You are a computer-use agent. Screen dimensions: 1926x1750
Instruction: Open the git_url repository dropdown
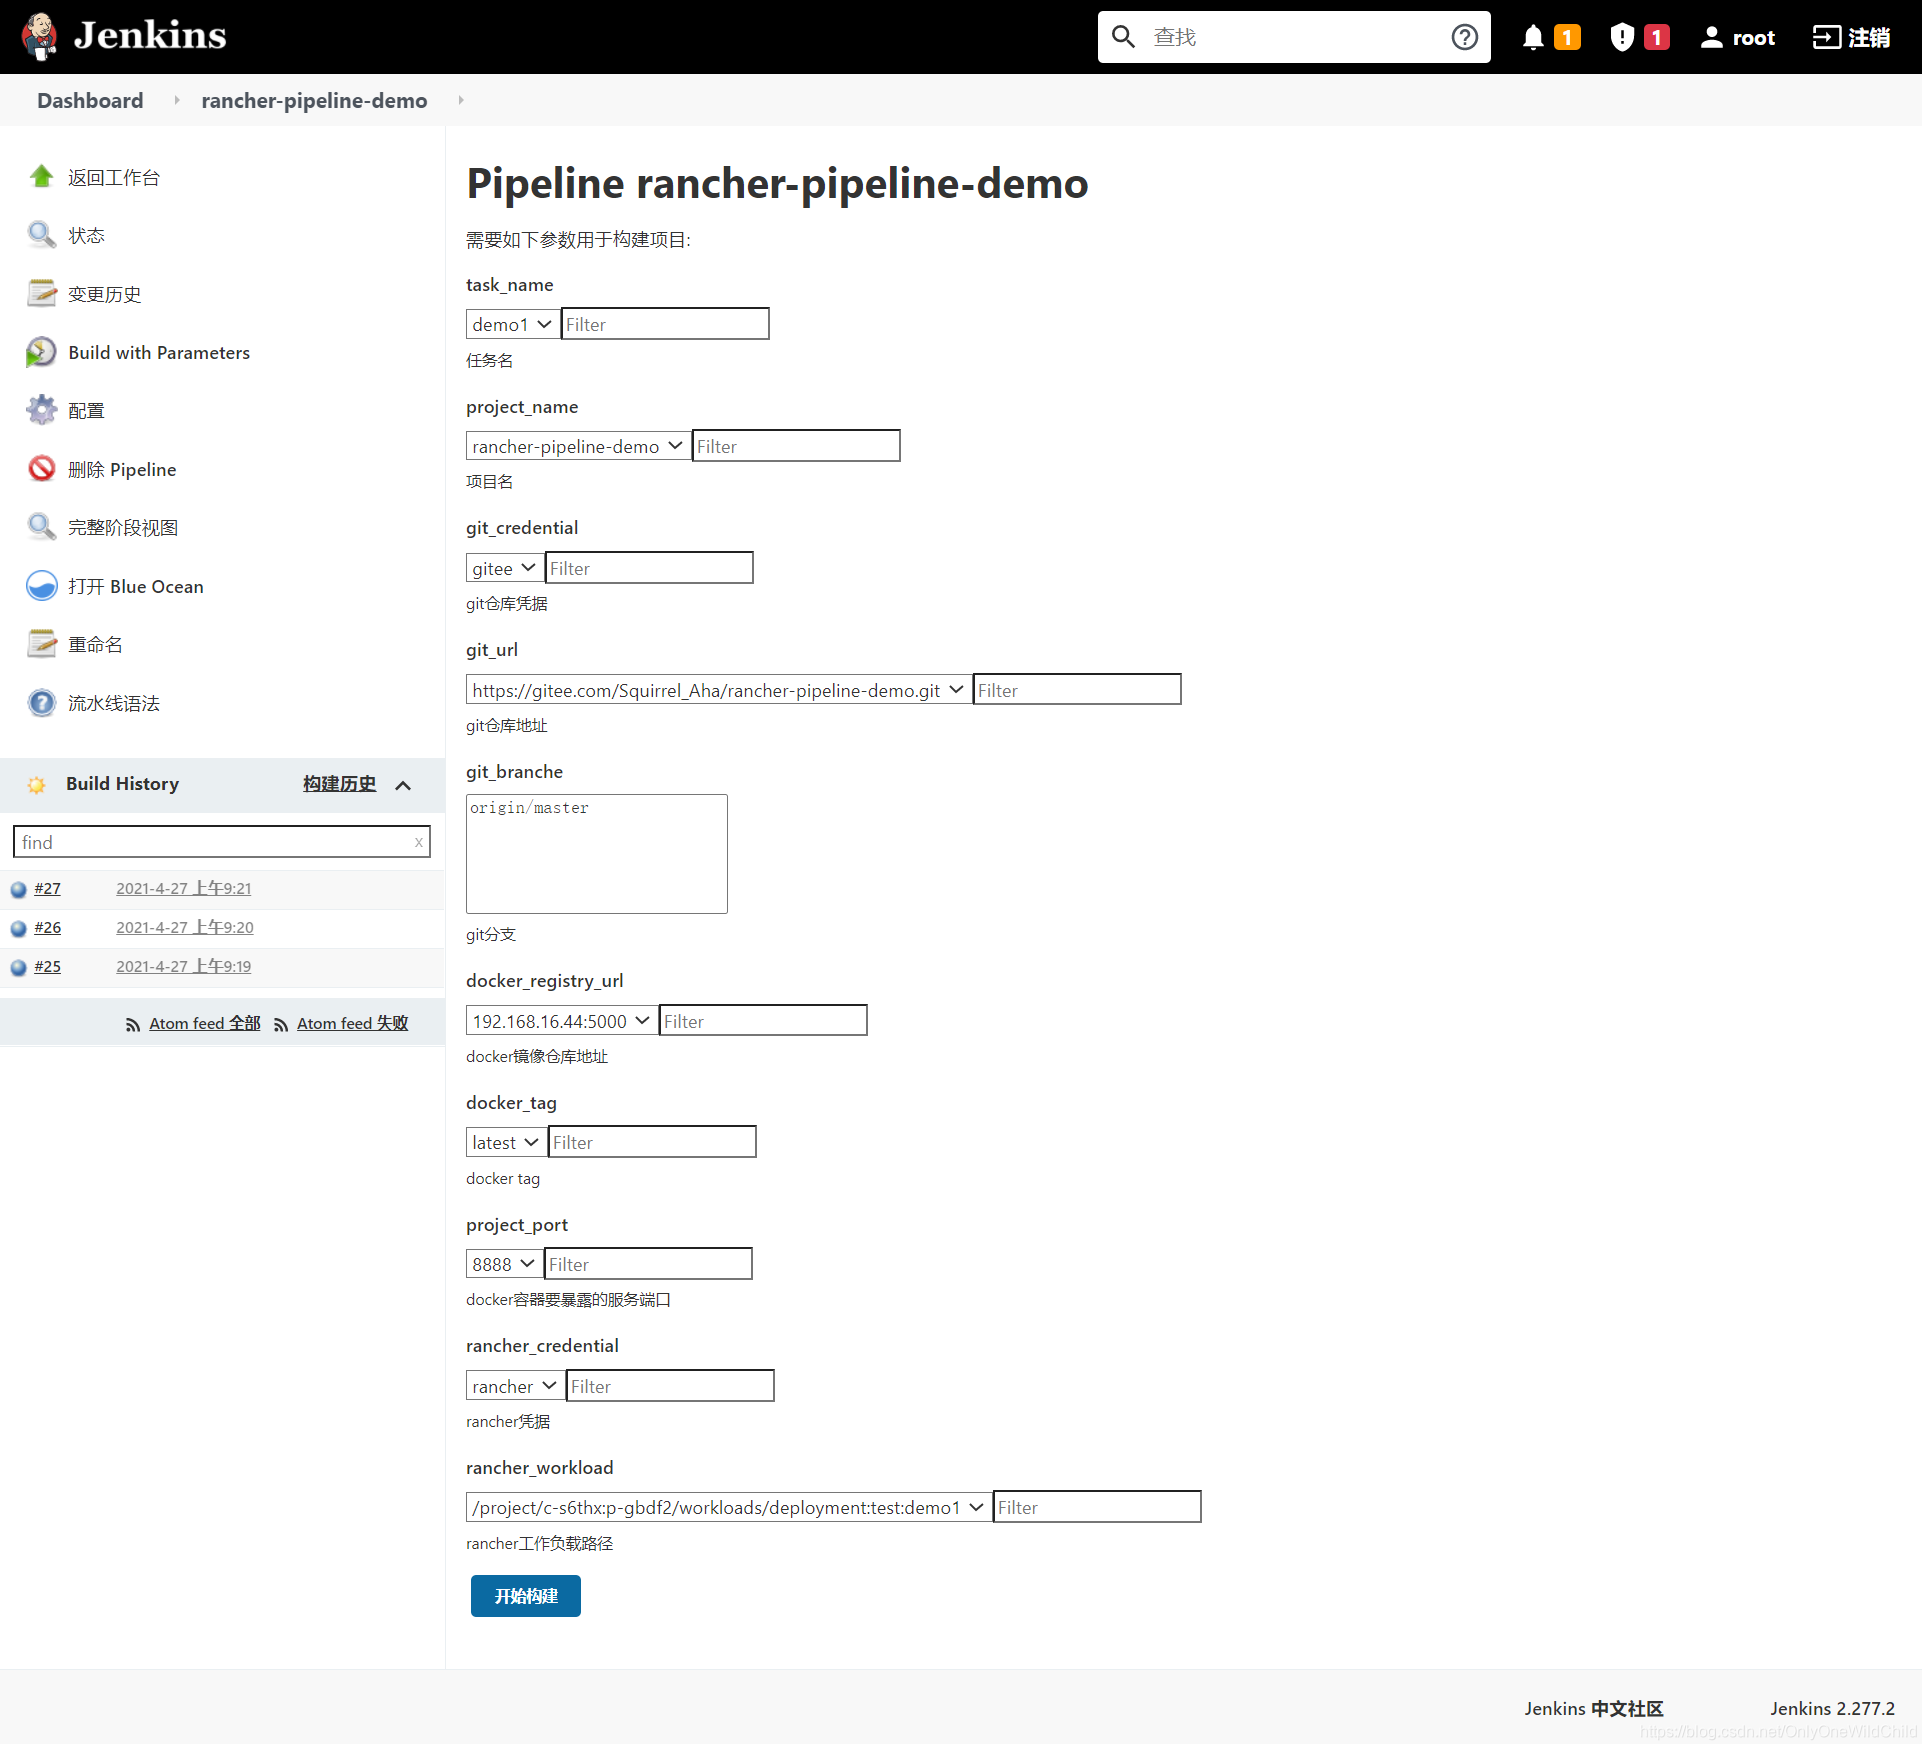click(718, 691)
